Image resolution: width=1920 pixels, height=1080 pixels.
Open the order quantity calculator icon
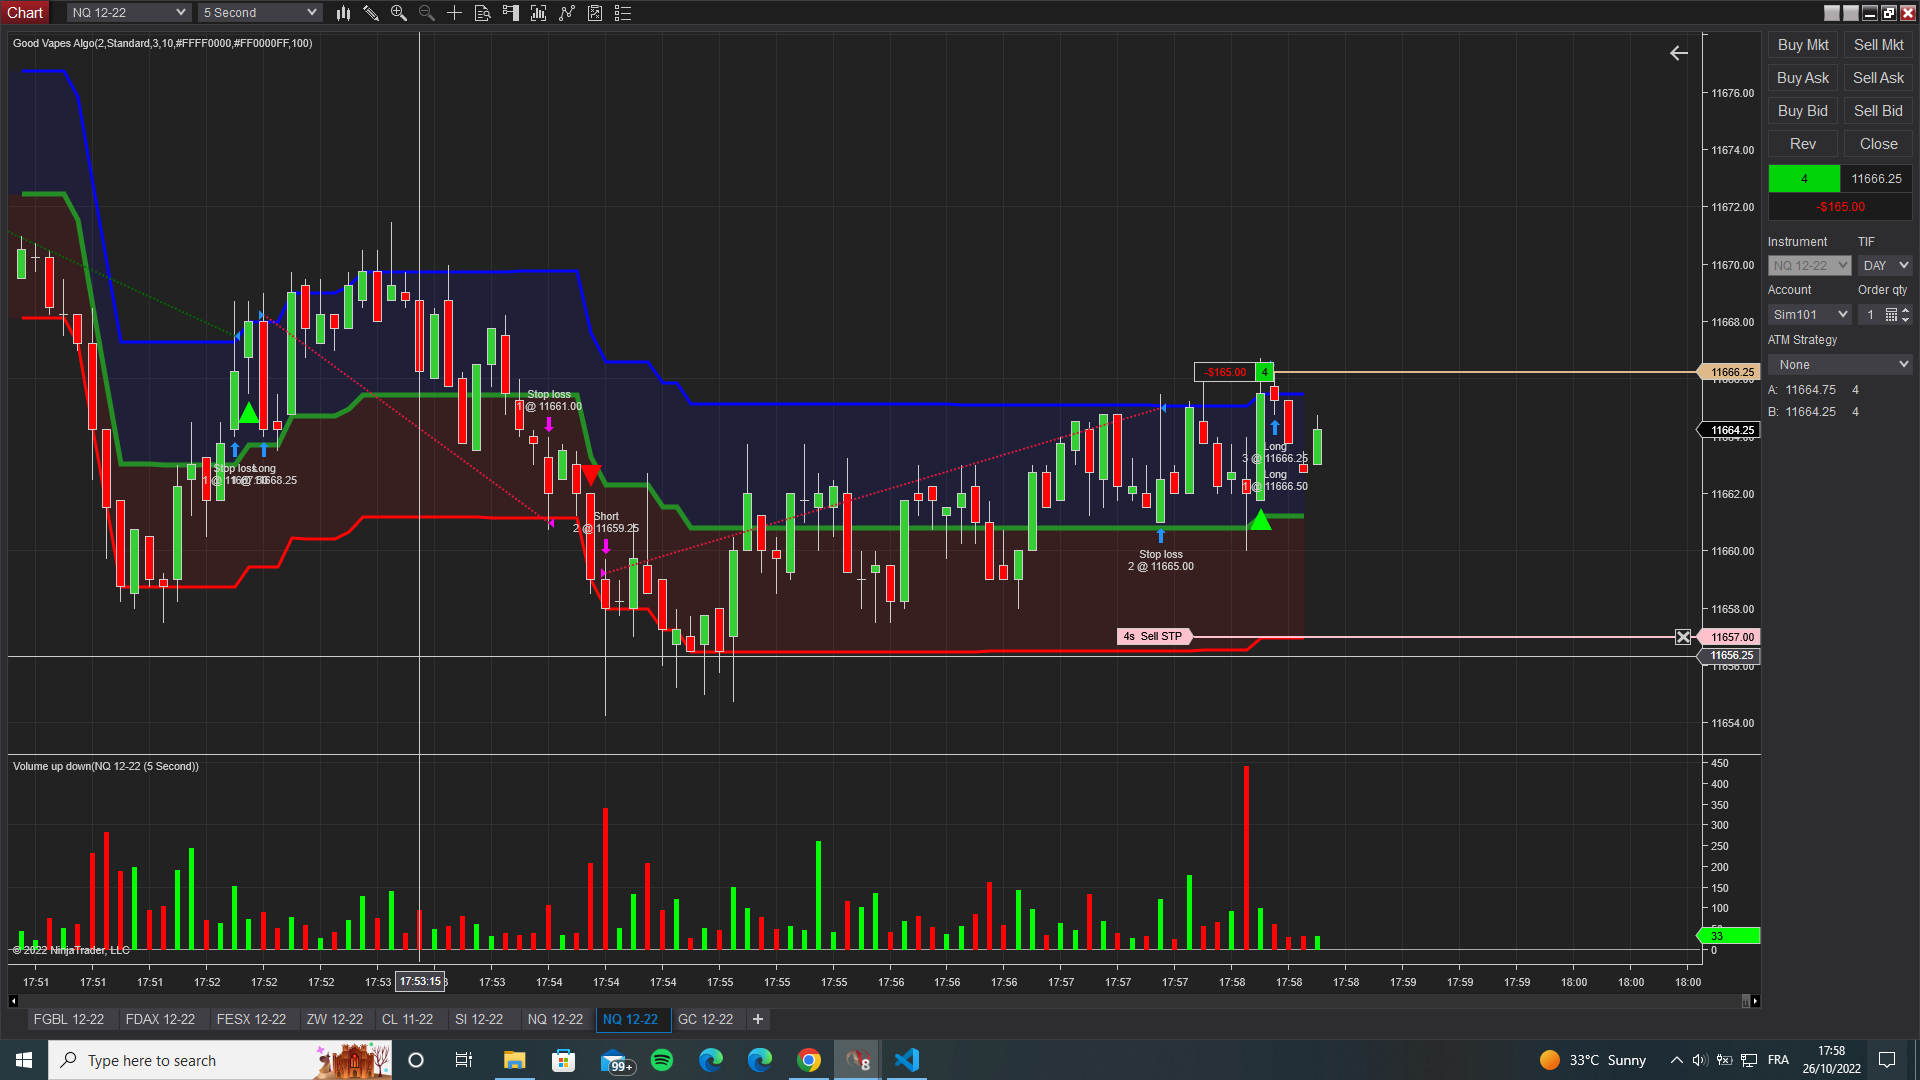(x=1891, y=315)
